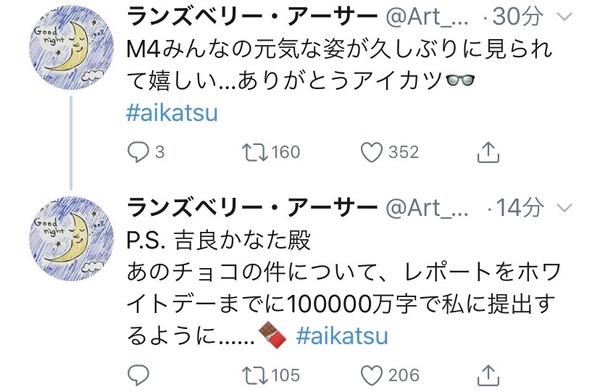Open the chevron menu on the 14分 tweet
600x392 pixels.
coord(565,208)
